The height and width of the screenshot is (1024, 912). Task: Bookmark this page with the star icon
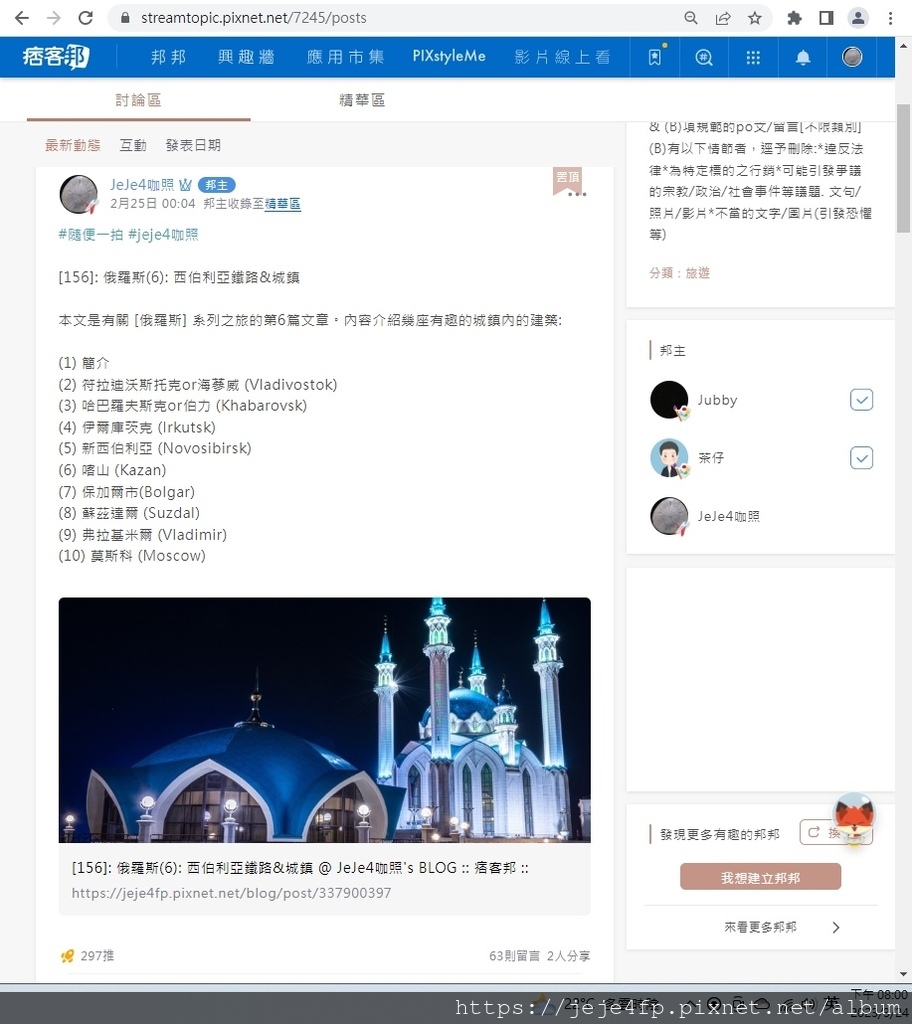[x=755, y=18]
